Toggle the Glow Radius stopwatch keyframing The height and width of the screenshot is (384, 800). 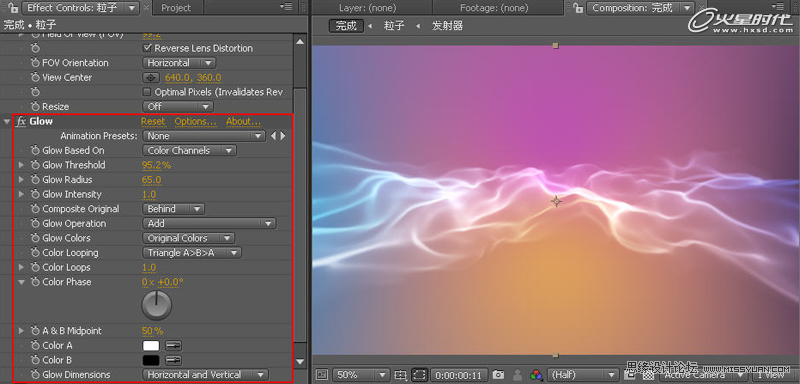(35, 180)
